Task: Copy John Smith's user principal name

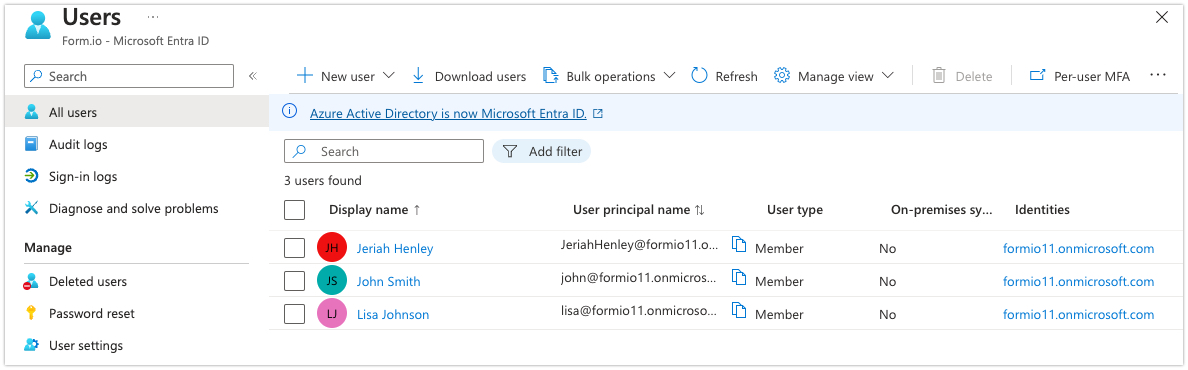Action: click(739, 278)
